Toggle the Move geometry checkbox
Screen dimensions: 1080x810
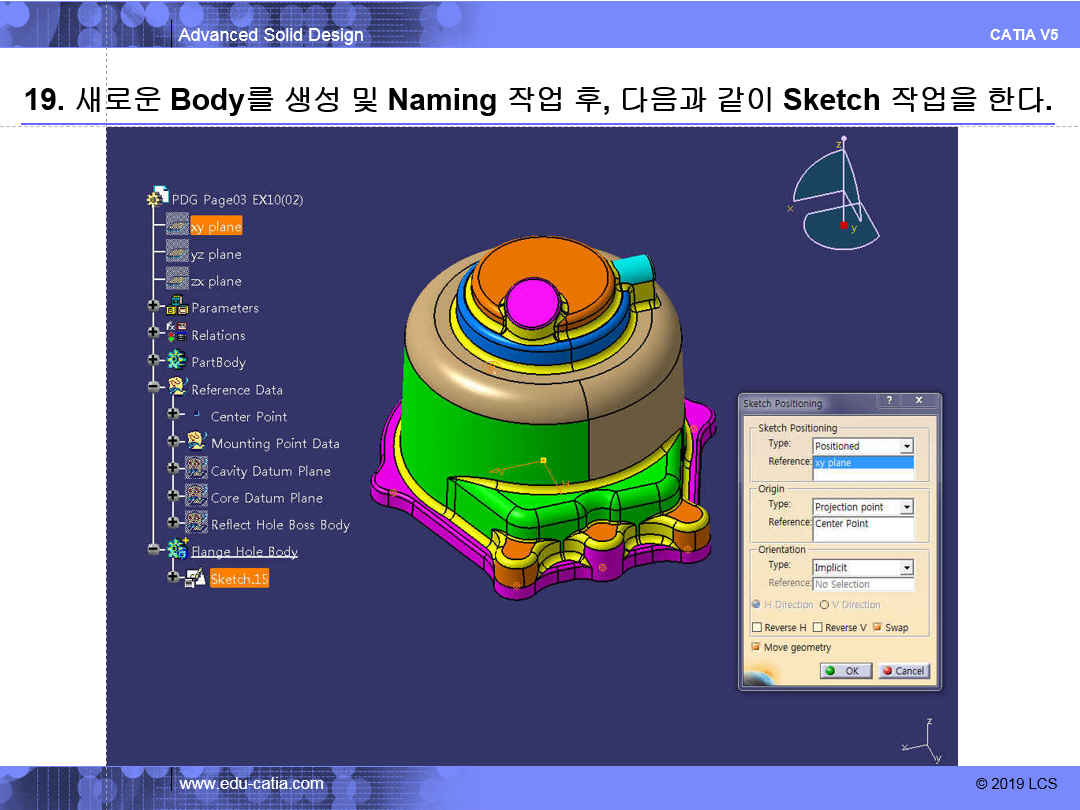coord(757,647)
